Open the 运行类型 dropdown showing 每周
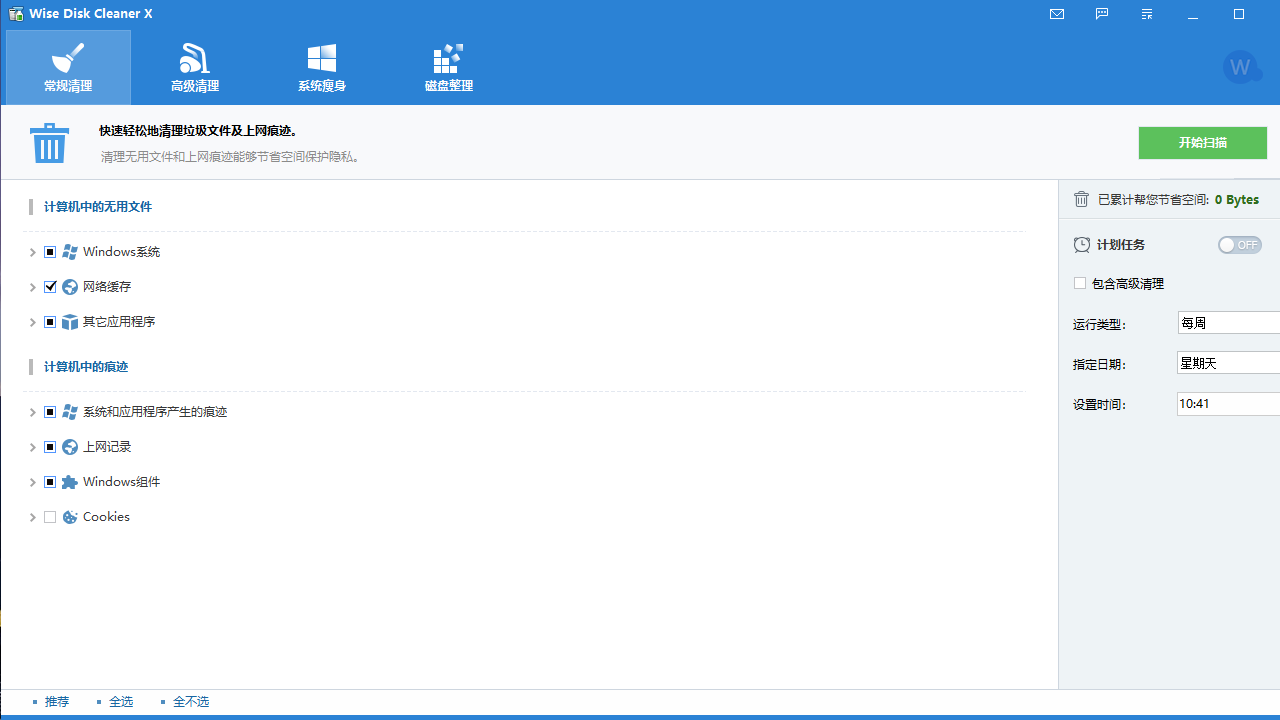The height and width of the screenshot is (720, 1280). tap(1228, 323)
